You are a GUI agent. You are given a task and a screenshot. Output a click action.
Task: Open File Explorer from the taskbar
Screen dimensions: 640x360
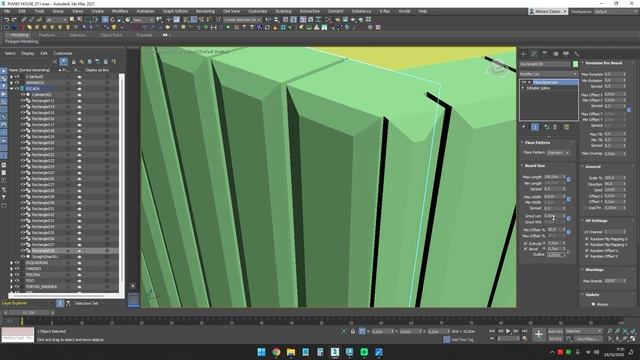[x=291, y=352]
